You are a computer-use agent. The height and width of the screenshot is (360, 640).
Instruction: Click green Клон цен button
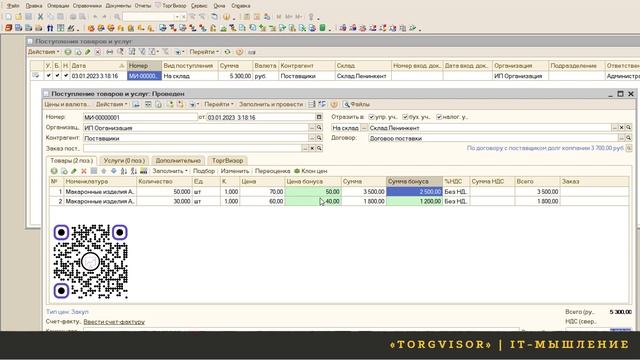point(311,171)
